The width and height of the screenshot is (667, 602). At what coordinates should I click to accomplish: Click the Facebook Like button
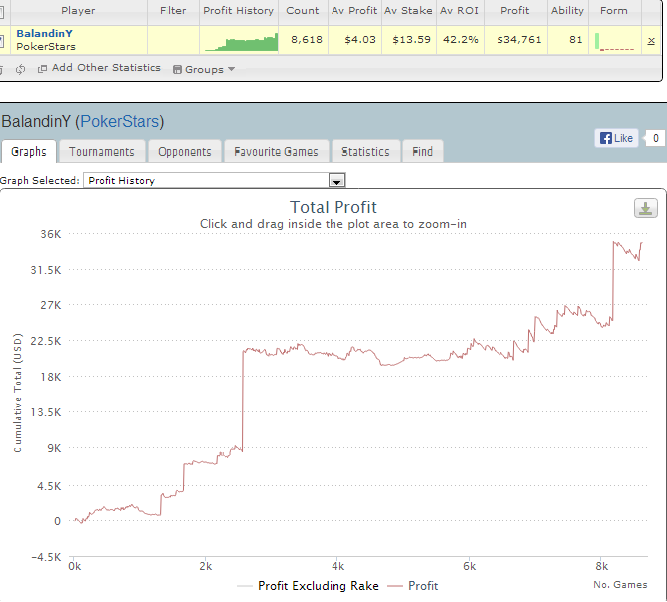pos(616,138)
